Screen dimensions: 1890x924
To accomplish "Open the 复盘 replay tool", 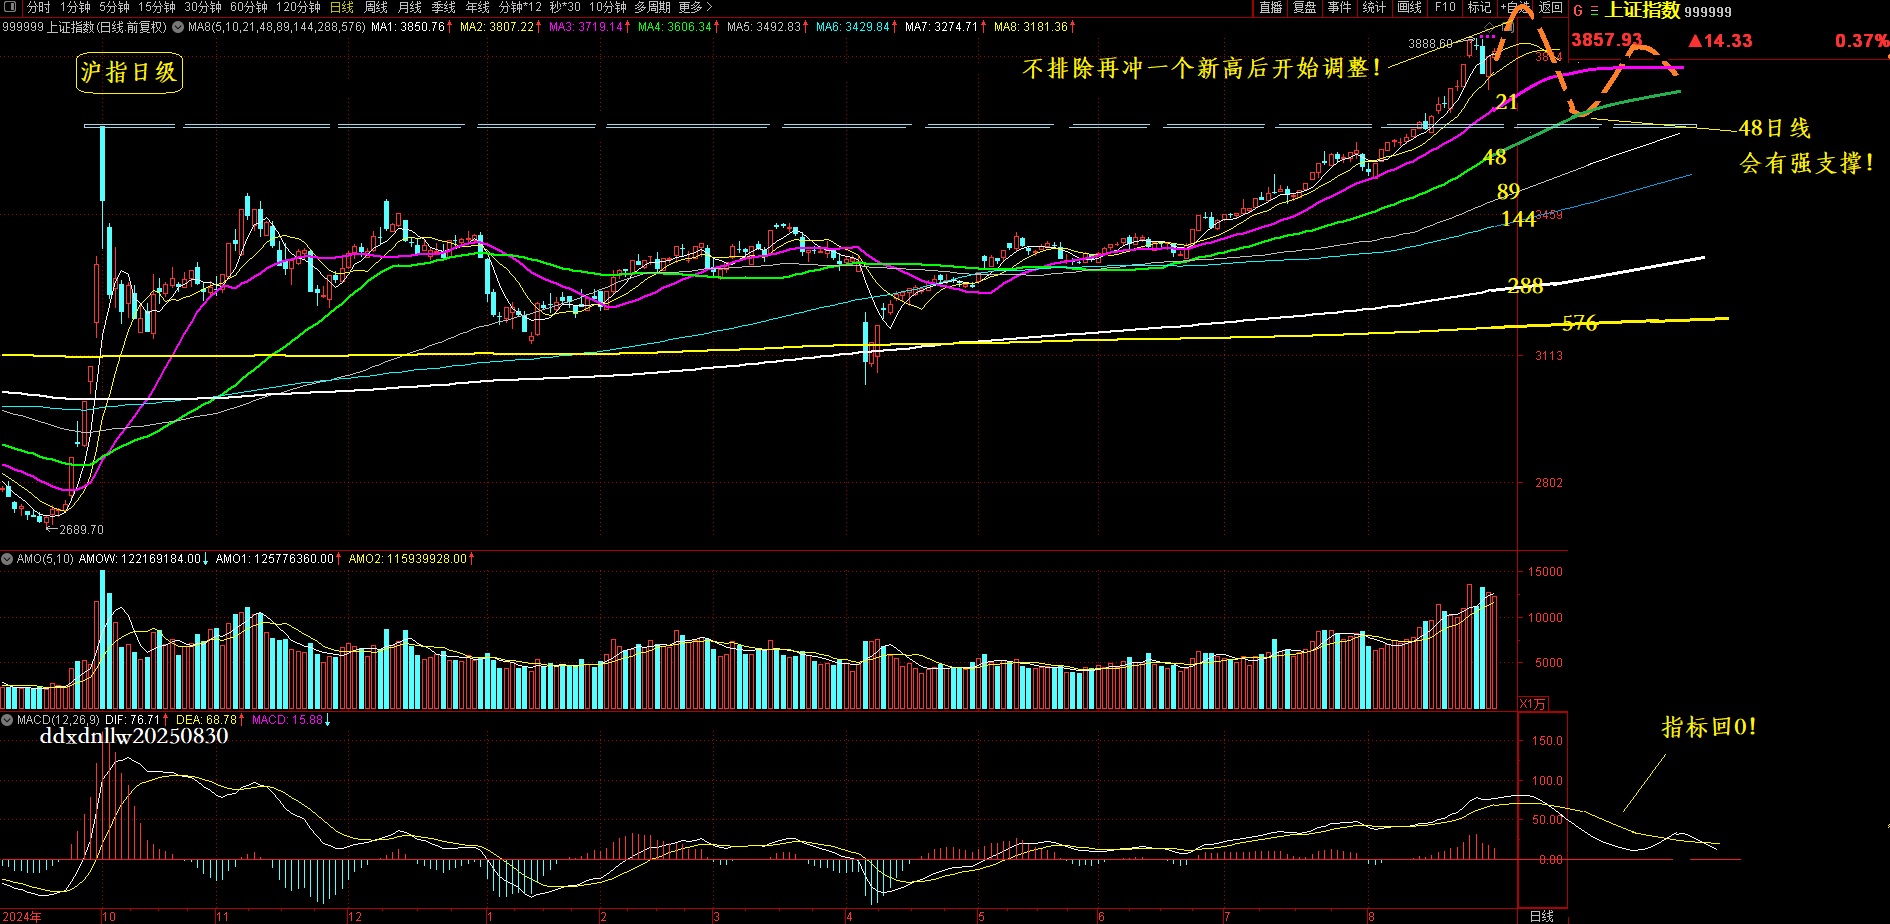I will click(1305, 7).
